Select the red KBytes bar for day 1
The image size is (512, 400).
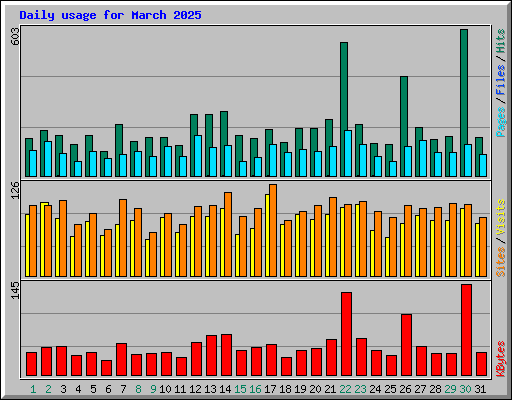(x=31, y=364)
